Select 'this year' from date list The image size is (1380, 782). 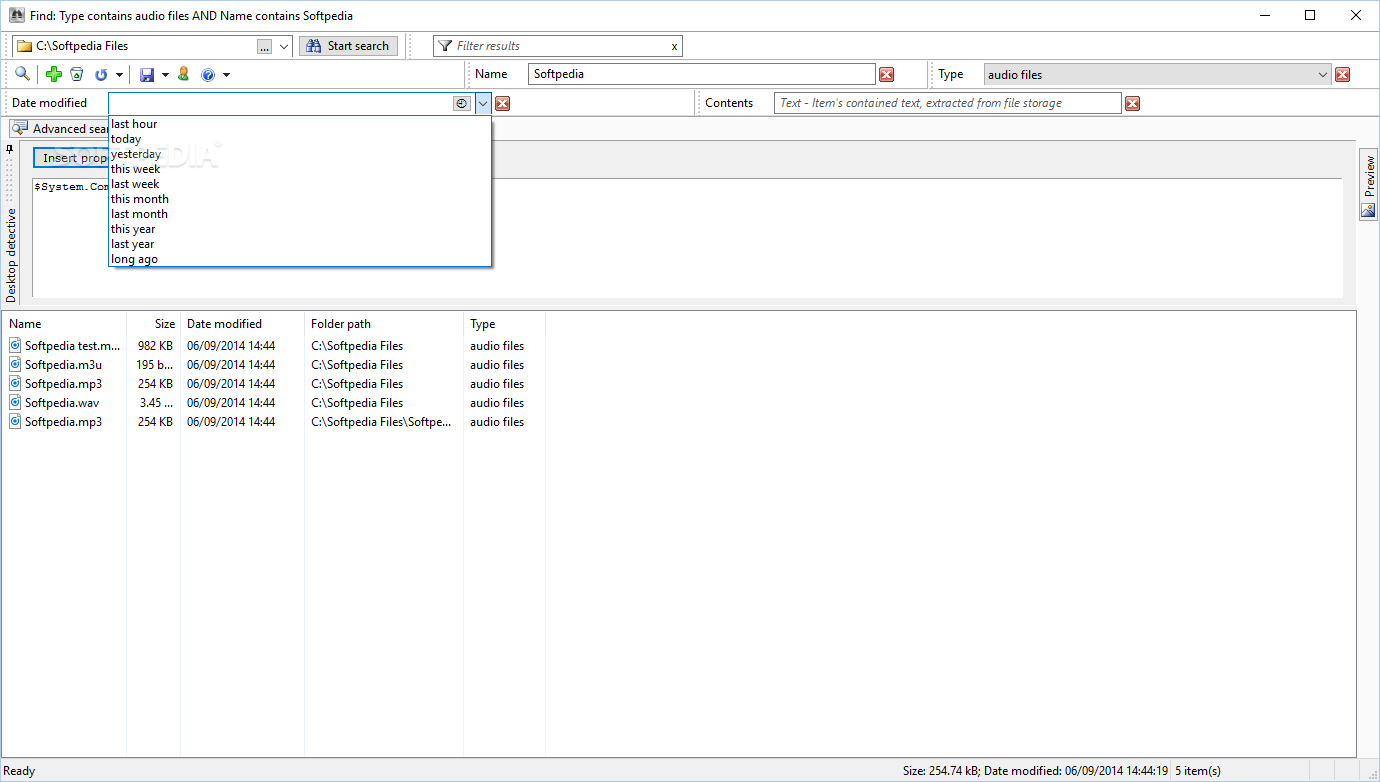click(300, 229)
